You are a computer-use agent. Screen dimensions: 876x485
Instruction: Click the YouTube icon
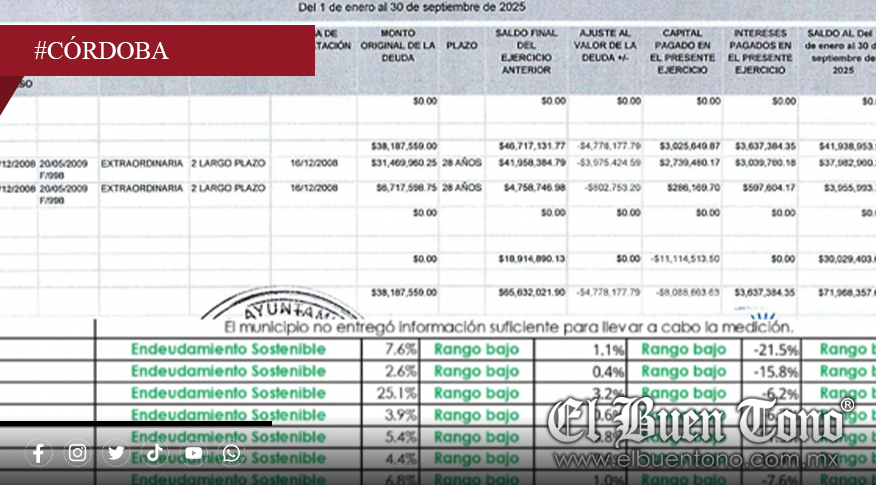(193, 453)
